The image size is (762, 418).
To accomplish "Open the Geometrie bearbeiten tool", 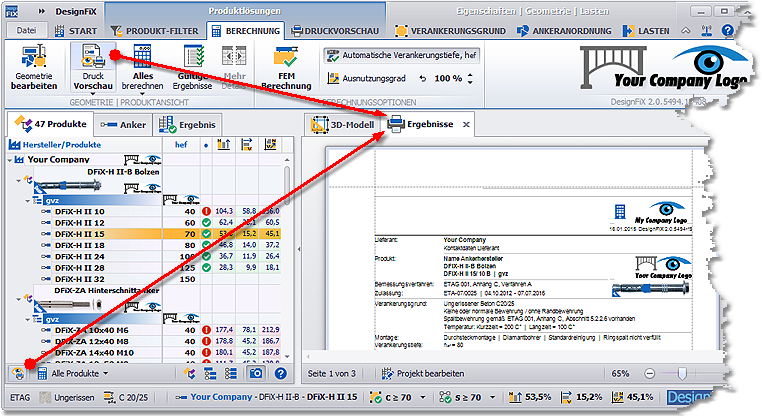I will pyautogui.click(x=34, y=67).
